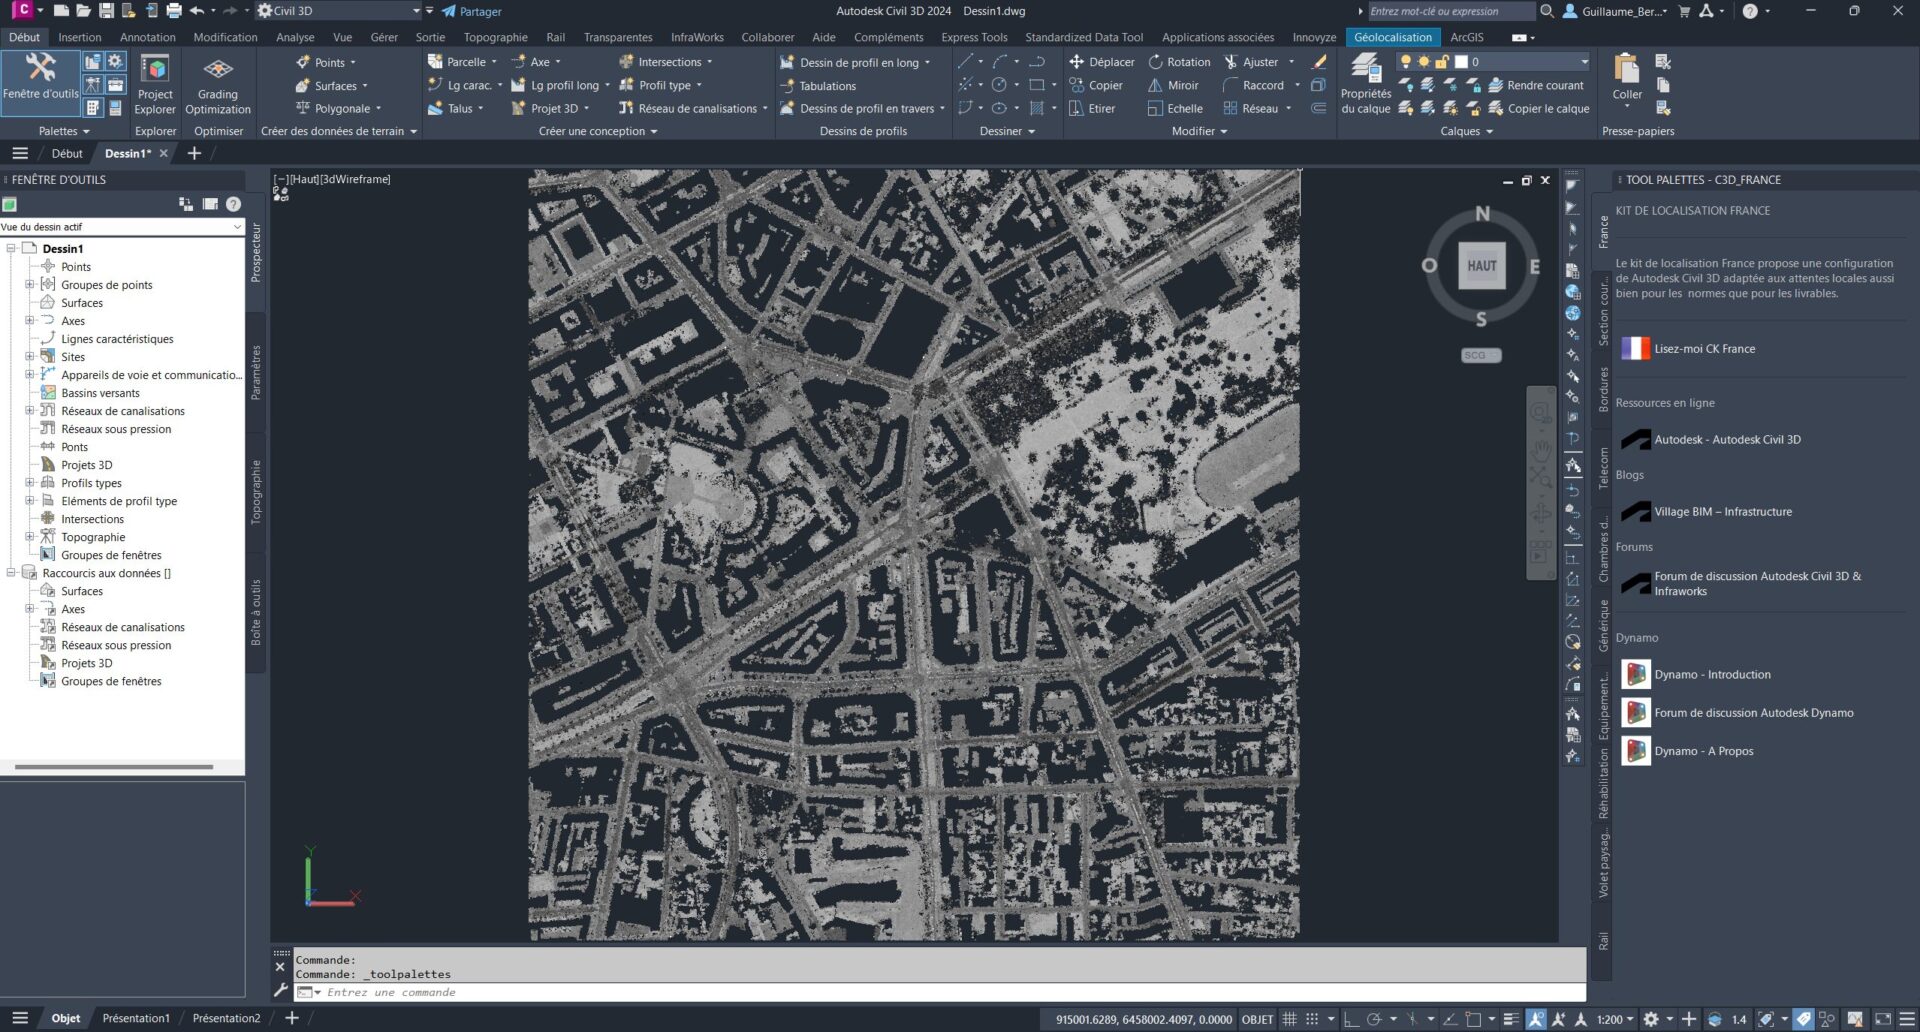
Task: Open the Grading Optimization tool
Action: click(x=218, y=84)
